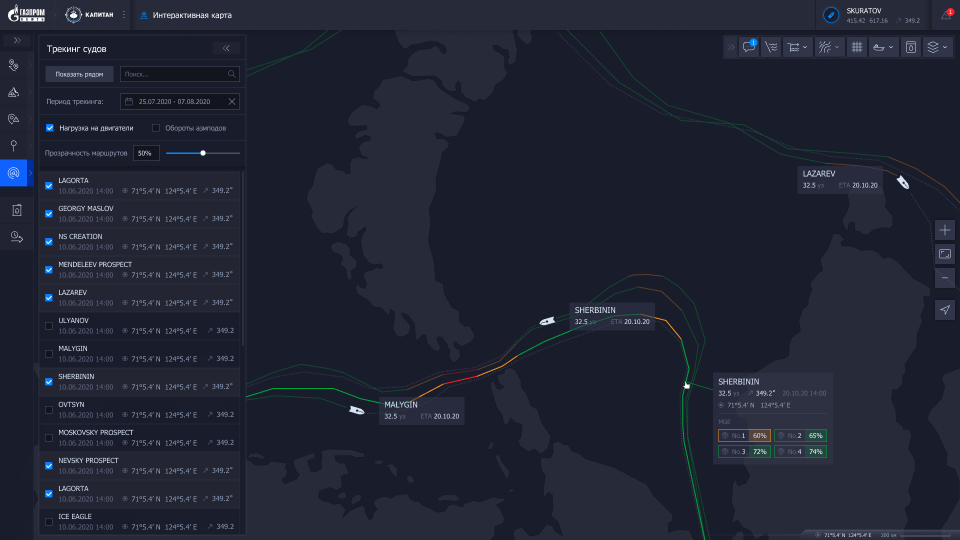This screenshot has width=960, height=540.
Task: Select the active vessel tracking sidebar icon
Action: point(14,173)
